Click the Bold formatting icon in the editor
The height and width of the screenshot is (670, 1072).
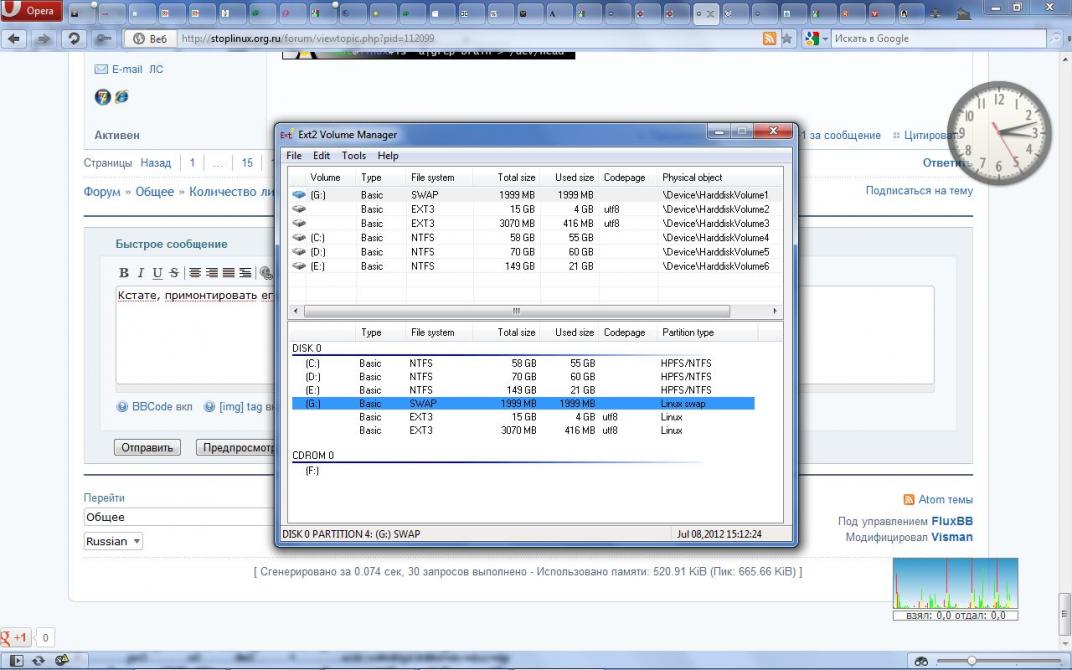124,272
